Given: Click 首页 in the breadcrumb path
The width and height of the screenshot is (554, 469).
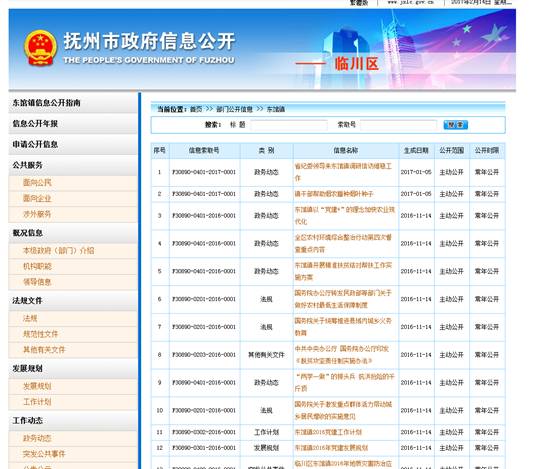Looking at the screenshot, I should click(196, 109).
